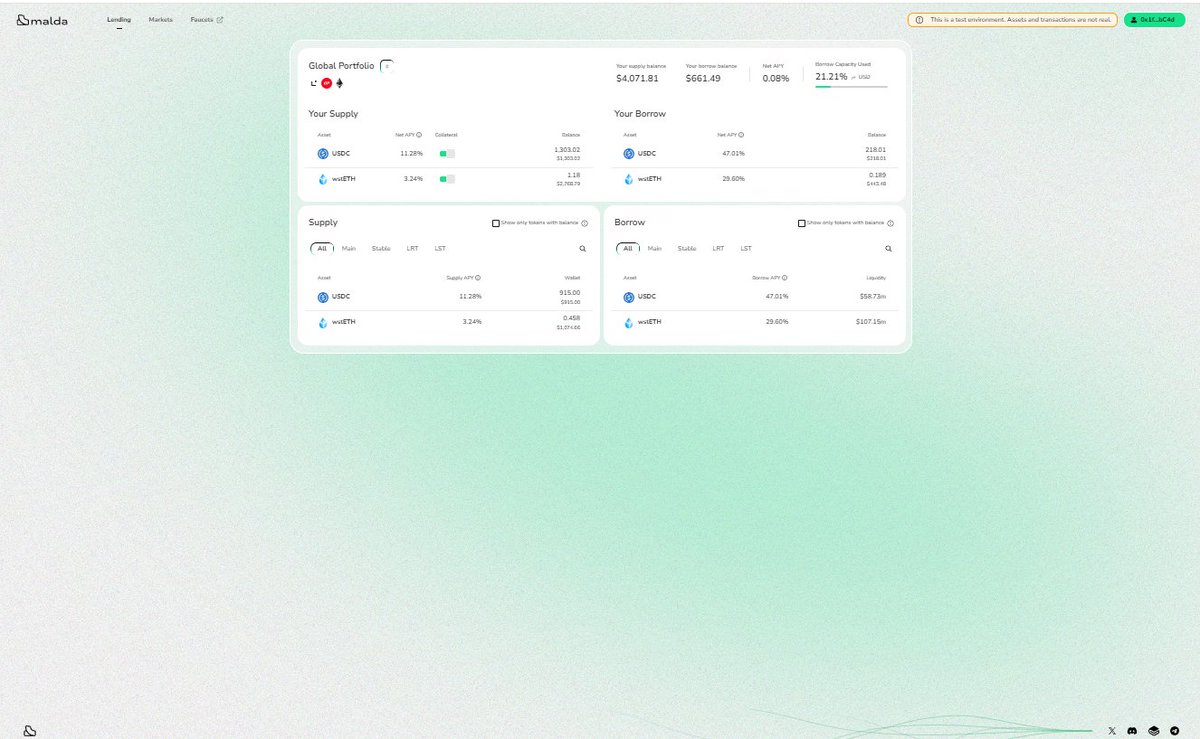
Task: Click the USDC token icon in Supply market list
Action: point(323,297)
